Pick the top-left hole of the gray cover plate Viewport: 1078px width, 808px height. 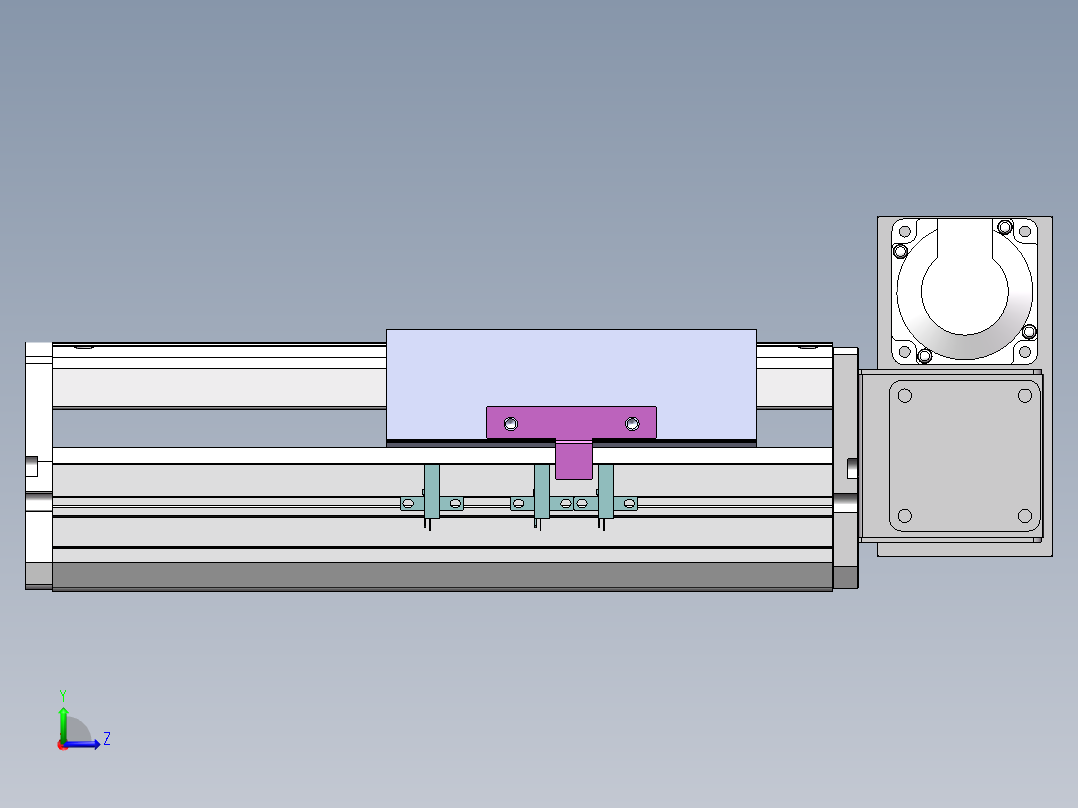pyautogui.click(x=905, y=395)
